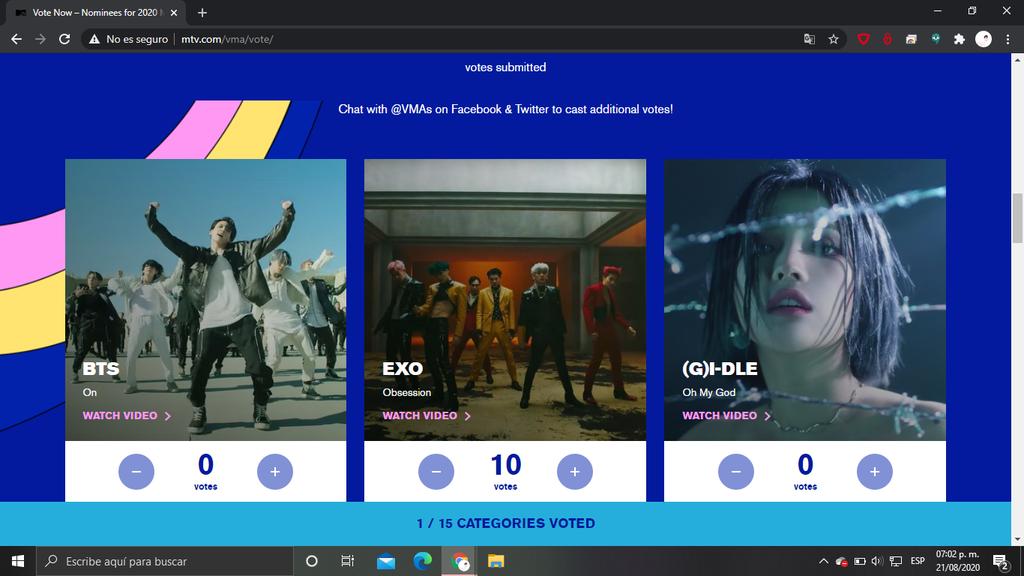Open the Windows notification center
1024x576 pixels.
[1000, 561]
